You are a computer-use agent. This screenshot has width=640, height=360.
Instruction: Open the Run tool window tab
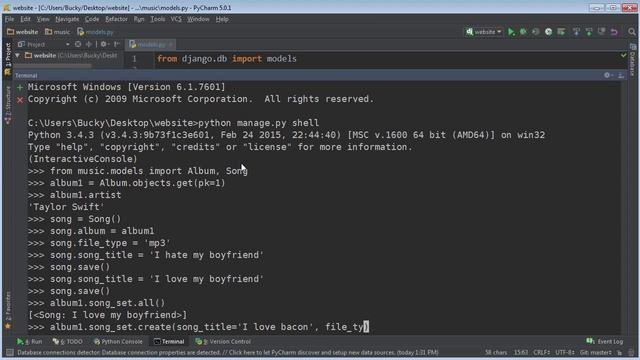point(30,342)
